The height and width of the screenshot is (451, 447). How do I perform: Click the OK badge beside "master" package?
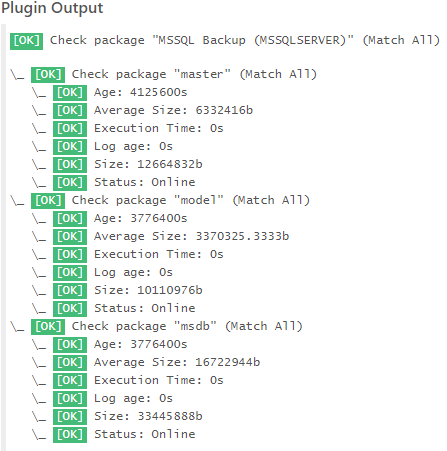48,74
